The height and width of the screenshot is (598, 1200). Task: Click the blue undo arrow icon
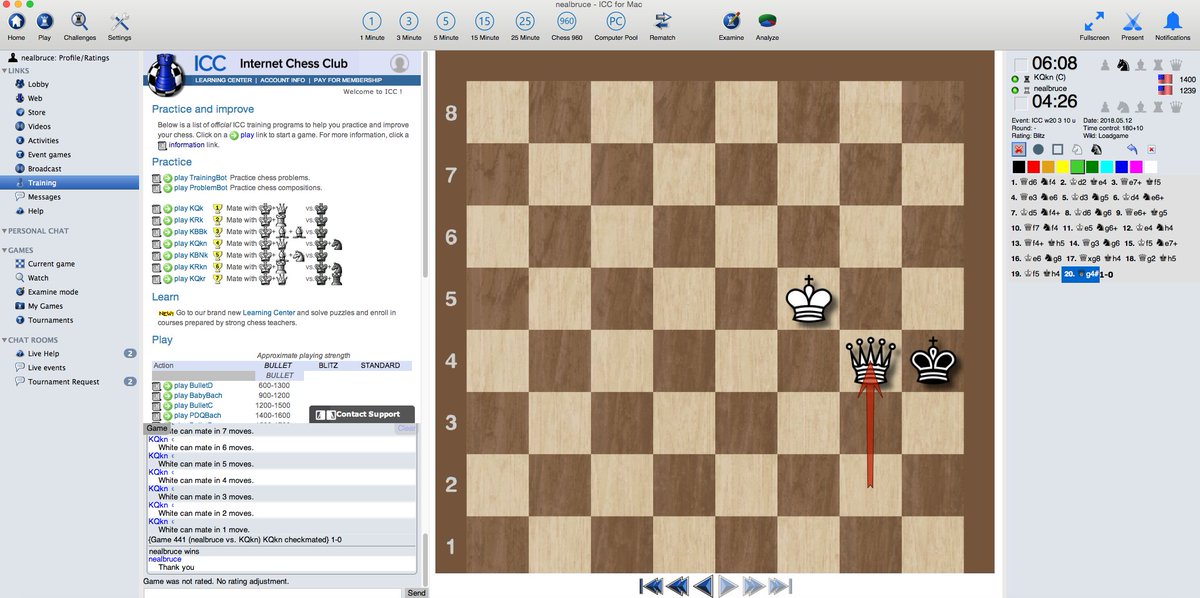click(1132, 149)
